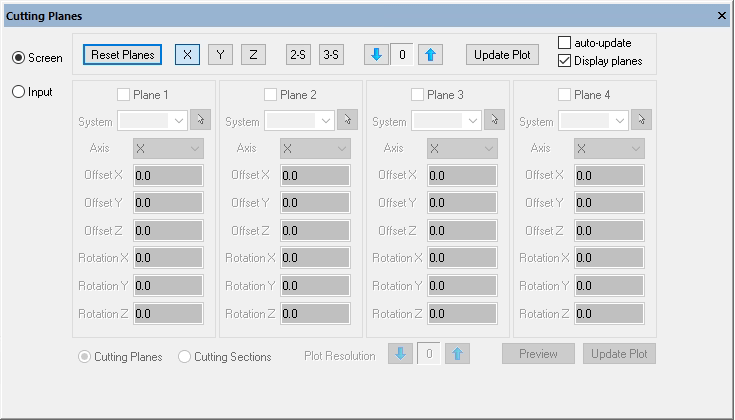Close the Cutting Planes dialog
This screenshot has height=420, width=735.
[x=722, y=16]
